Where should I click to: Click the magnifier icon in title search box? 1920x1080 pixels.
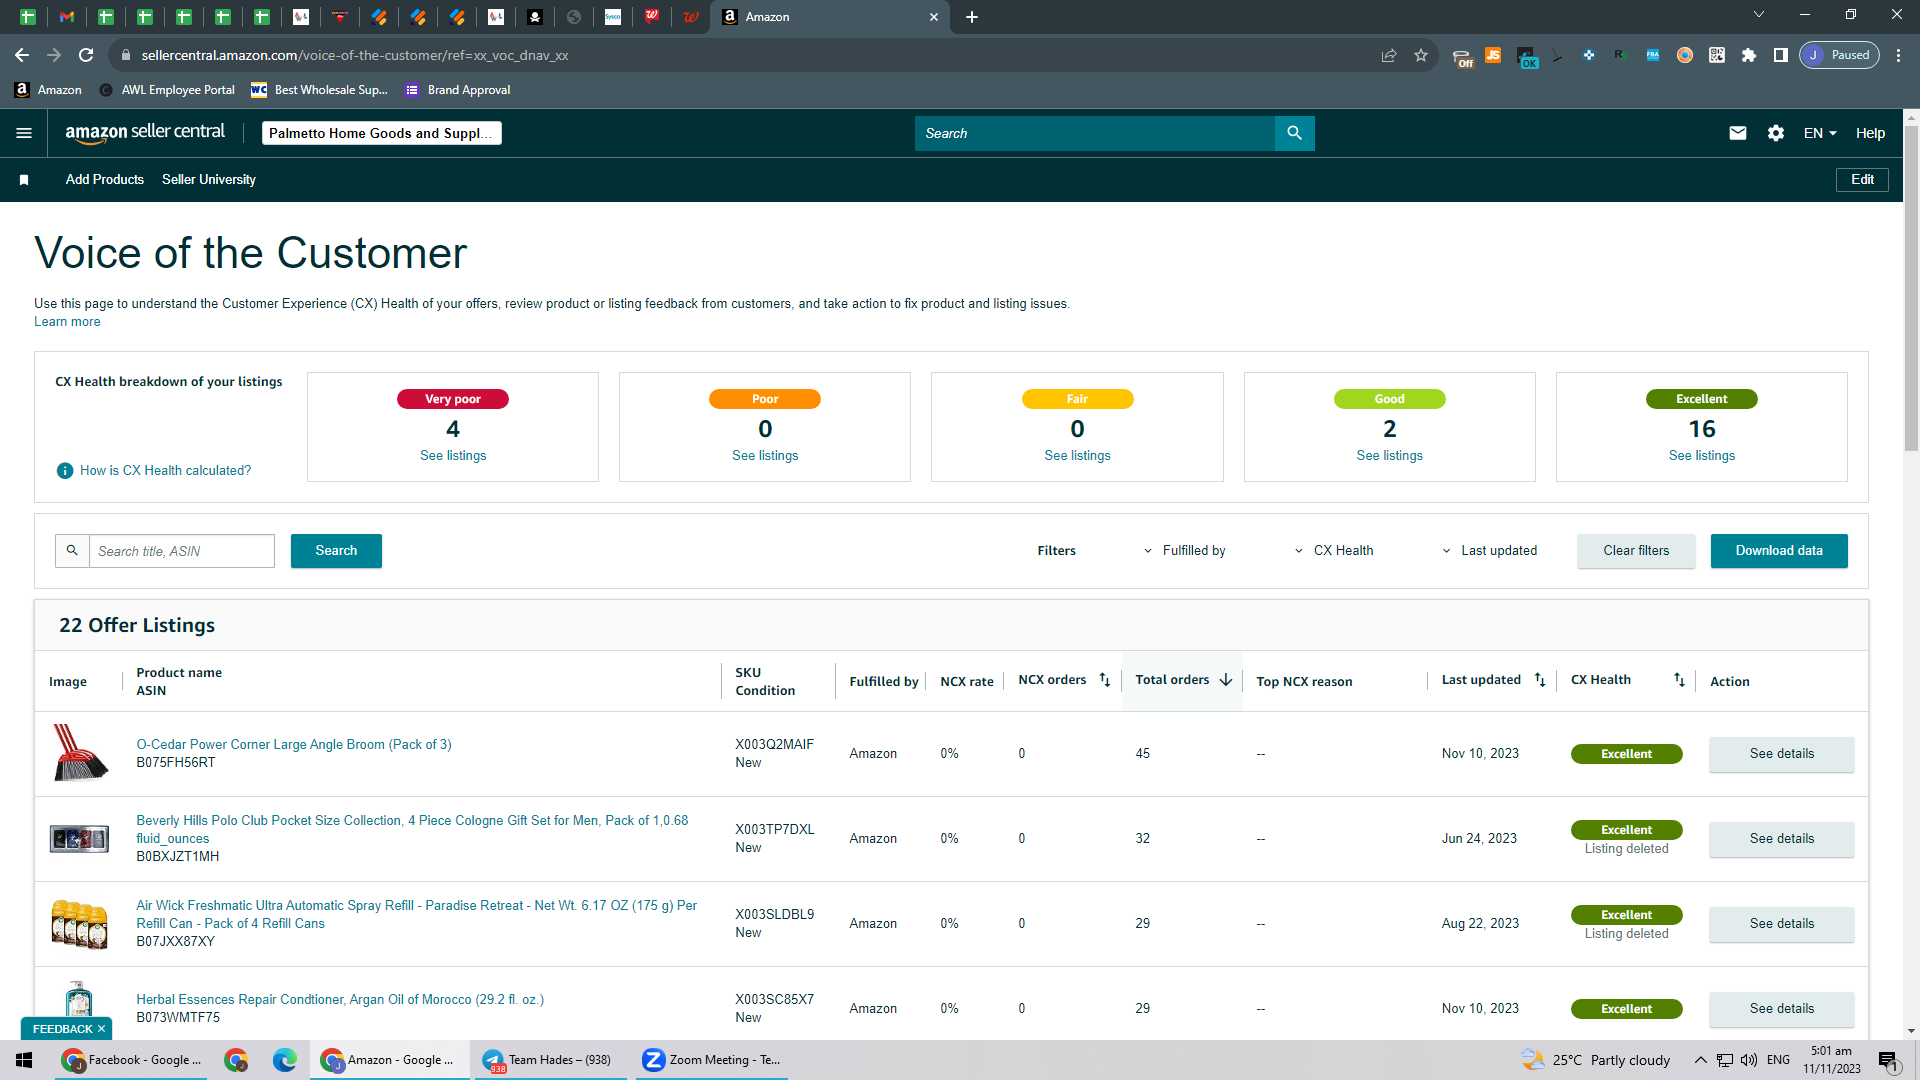(72, 551)
